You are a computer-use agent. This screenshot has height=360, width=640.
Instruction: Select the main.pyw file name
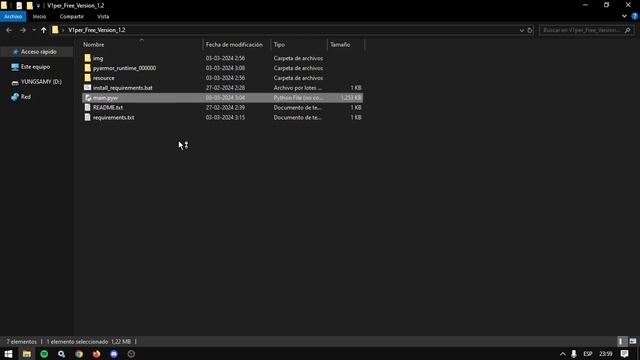tap(105, 98)
